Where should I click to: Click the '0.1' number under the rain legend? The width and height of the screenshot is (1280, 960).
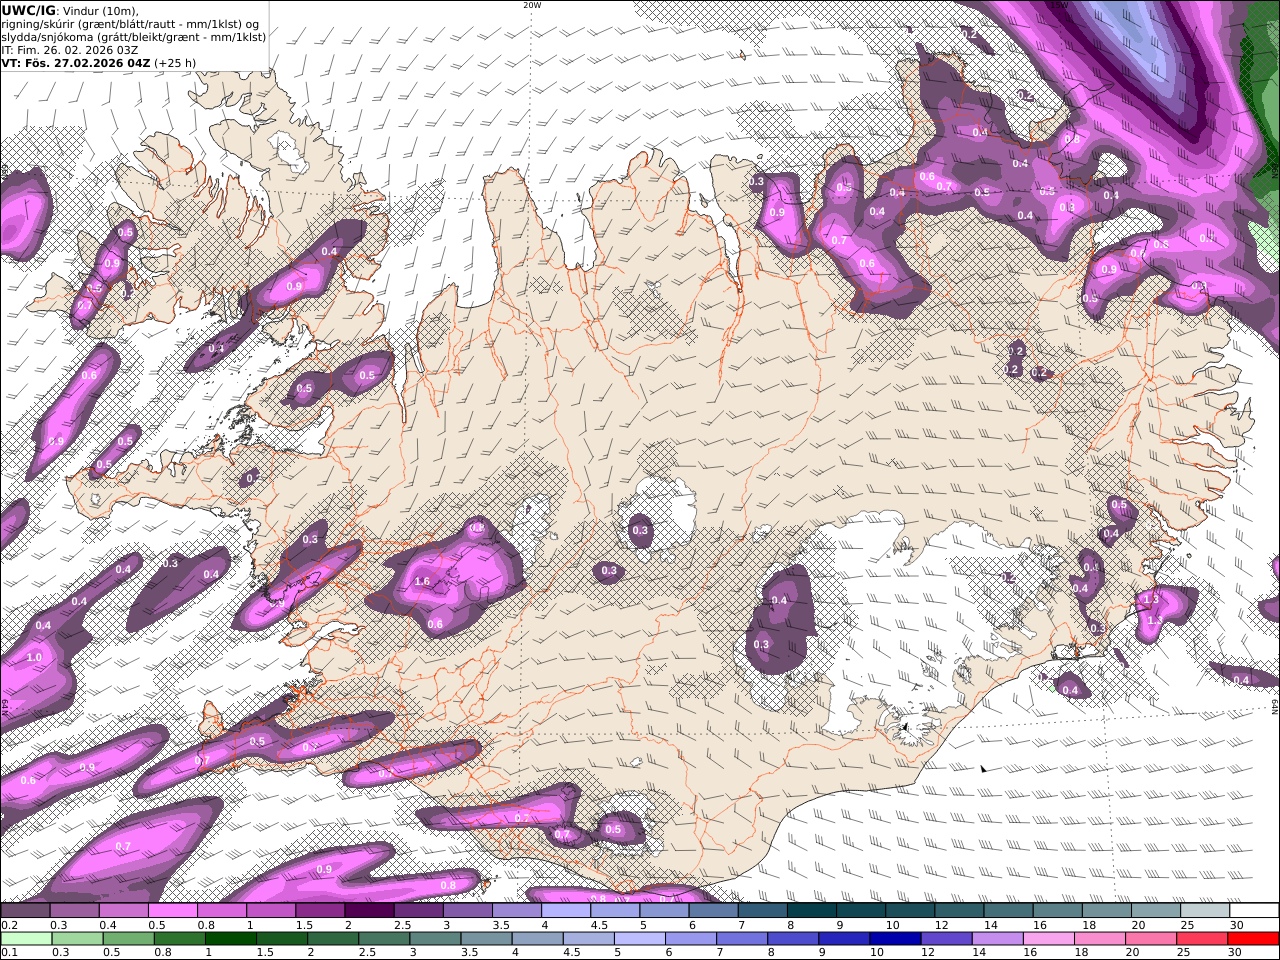click(x=8, y=953)
